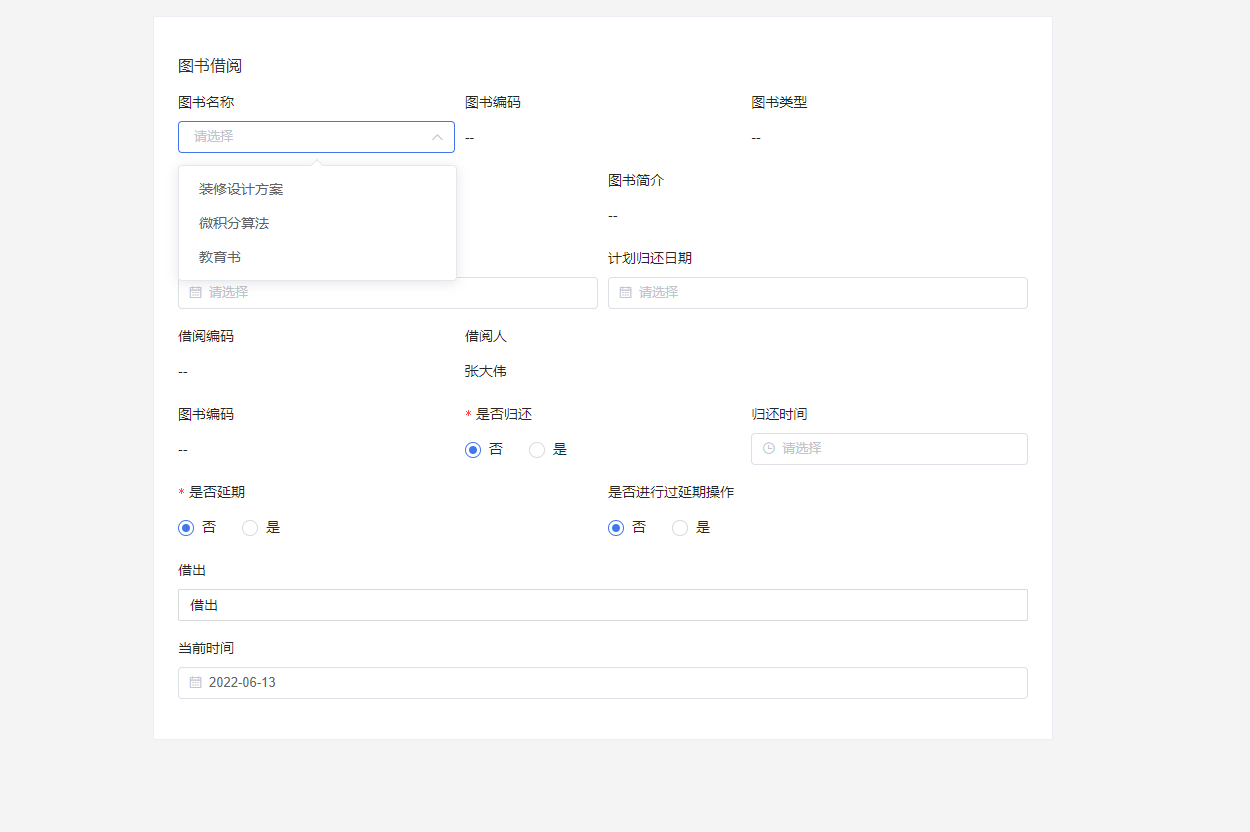Click the 图书借阅 heading
1250x832 pixels.
[210, 66]
